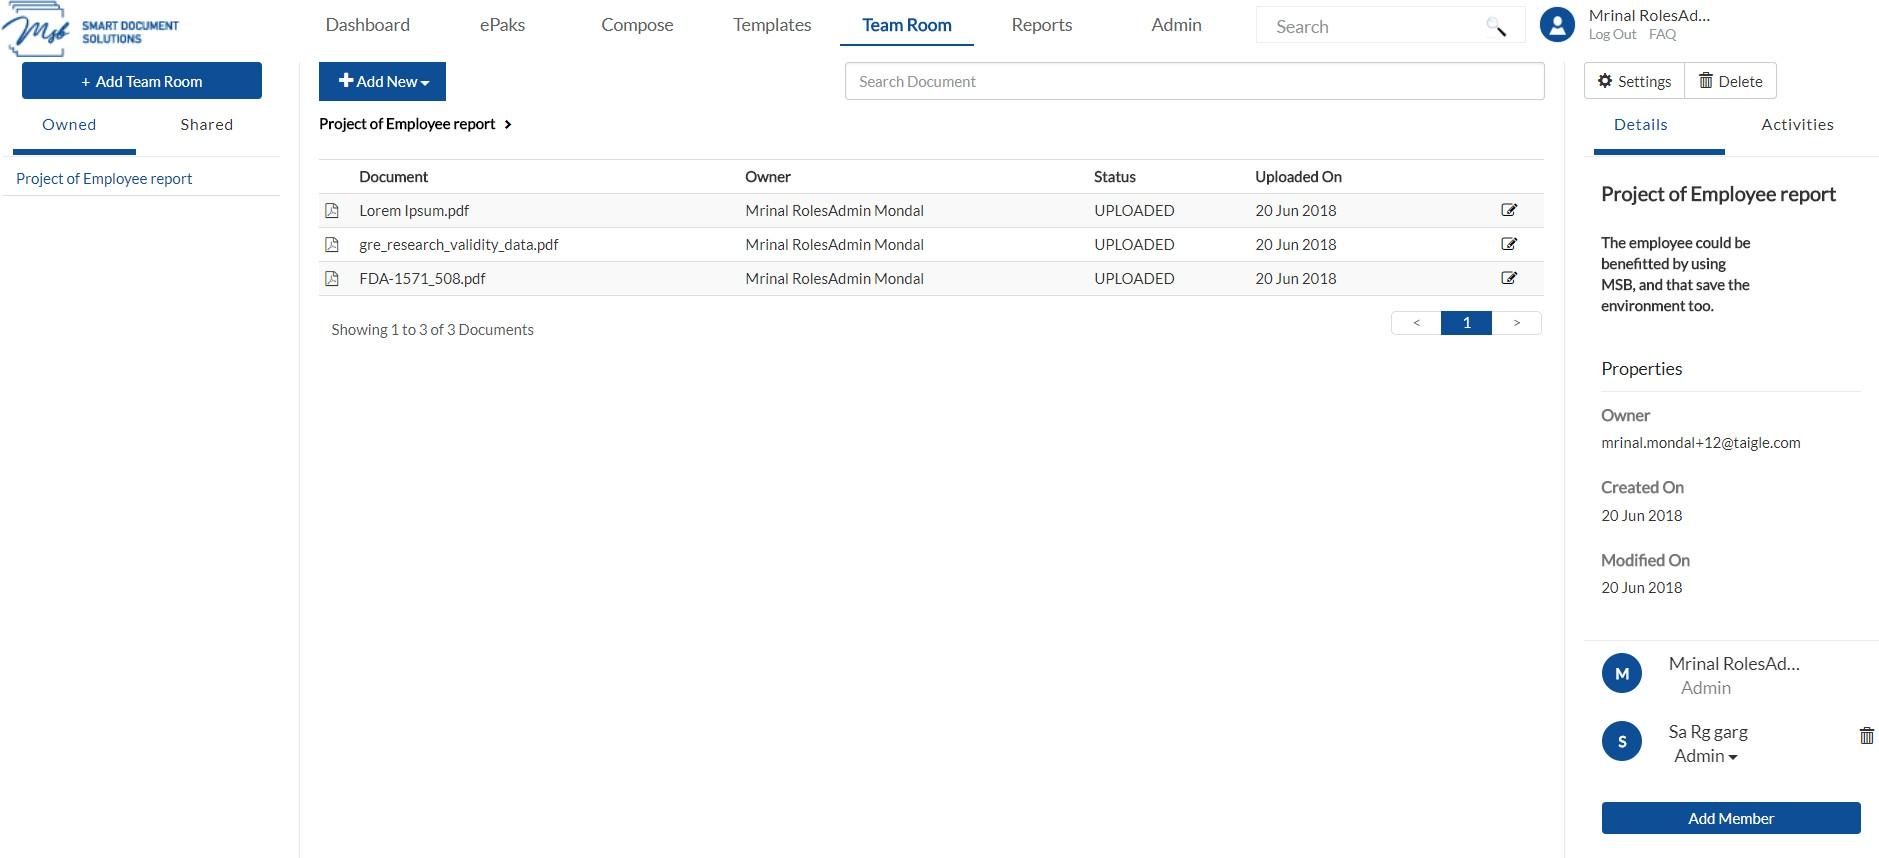Click the M avatar of Mrinal RolesAd member
1879x858 pixels.
coord(1621,674)
